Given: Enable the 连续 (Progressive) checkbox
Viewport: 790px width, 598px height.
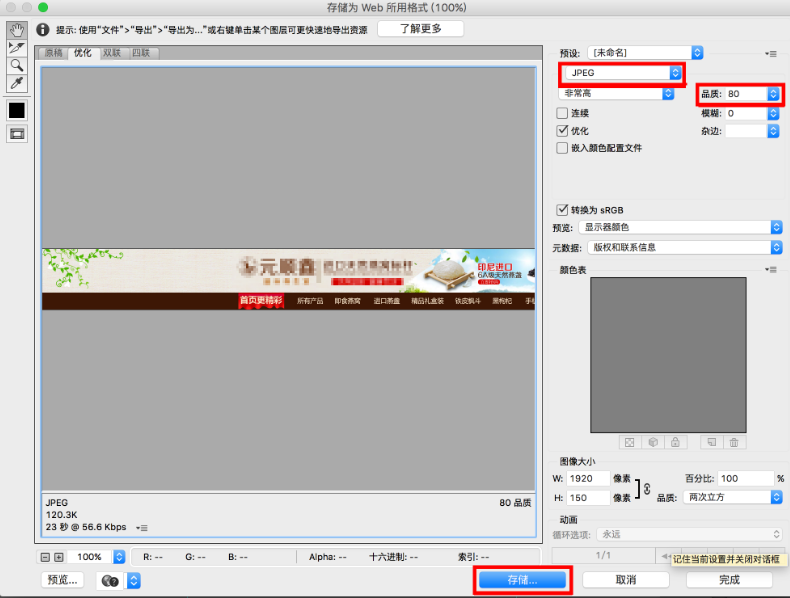Looking at the screenshot, I should 562,113.
